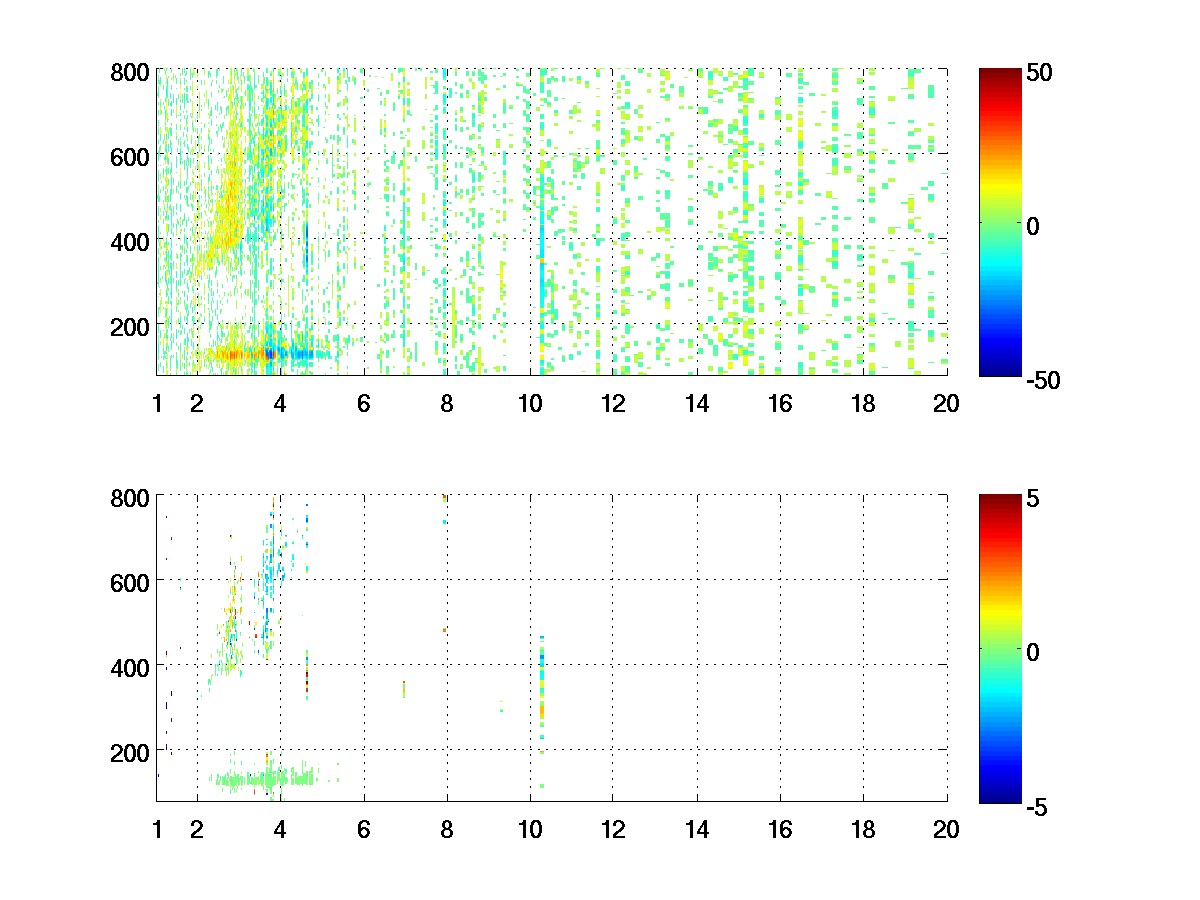The width and height of the screenshot is (1200, 900).
Task: Click the top plot's "6" x-axis tick label
Action: click(x=364, y=404)
